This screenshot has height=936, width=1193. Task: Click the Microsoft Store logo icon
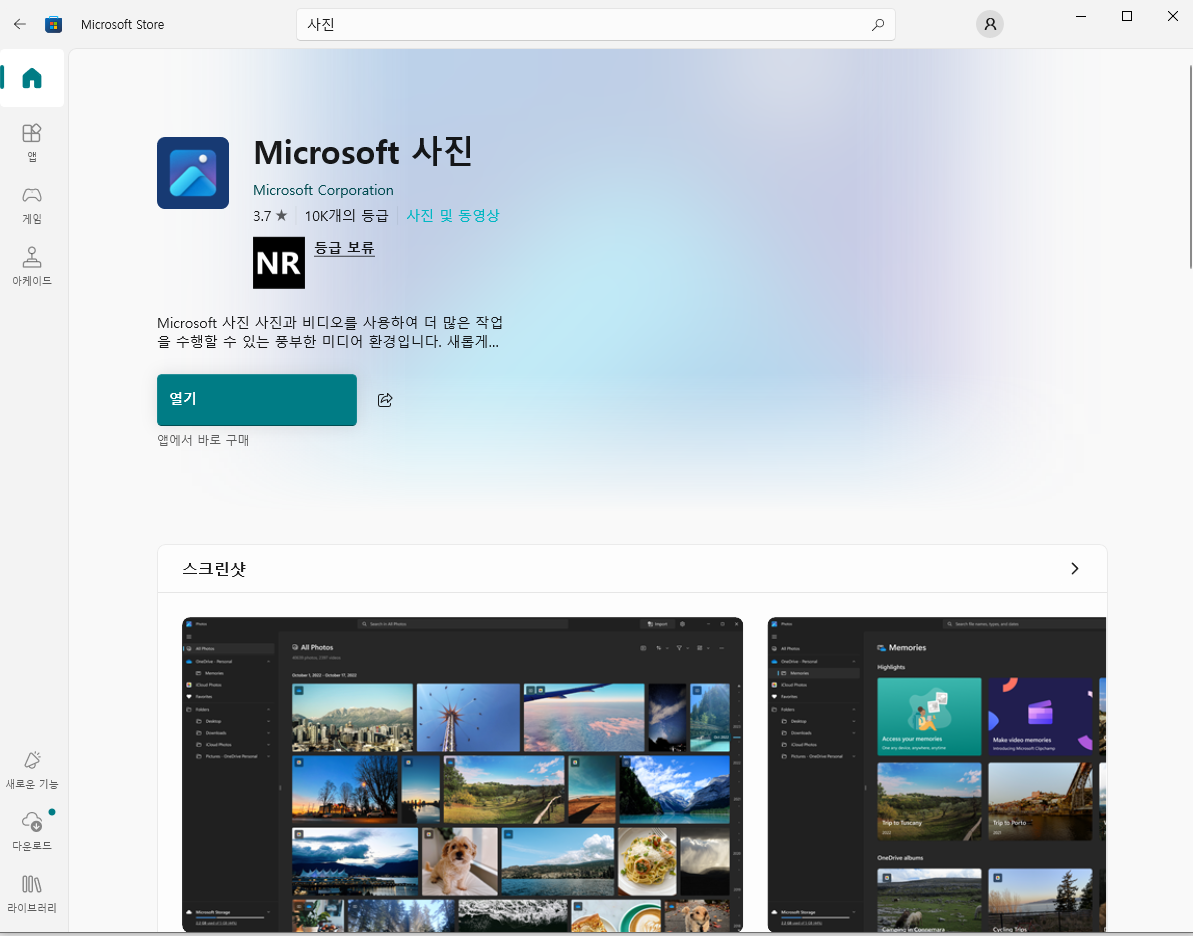pos(53,24)
